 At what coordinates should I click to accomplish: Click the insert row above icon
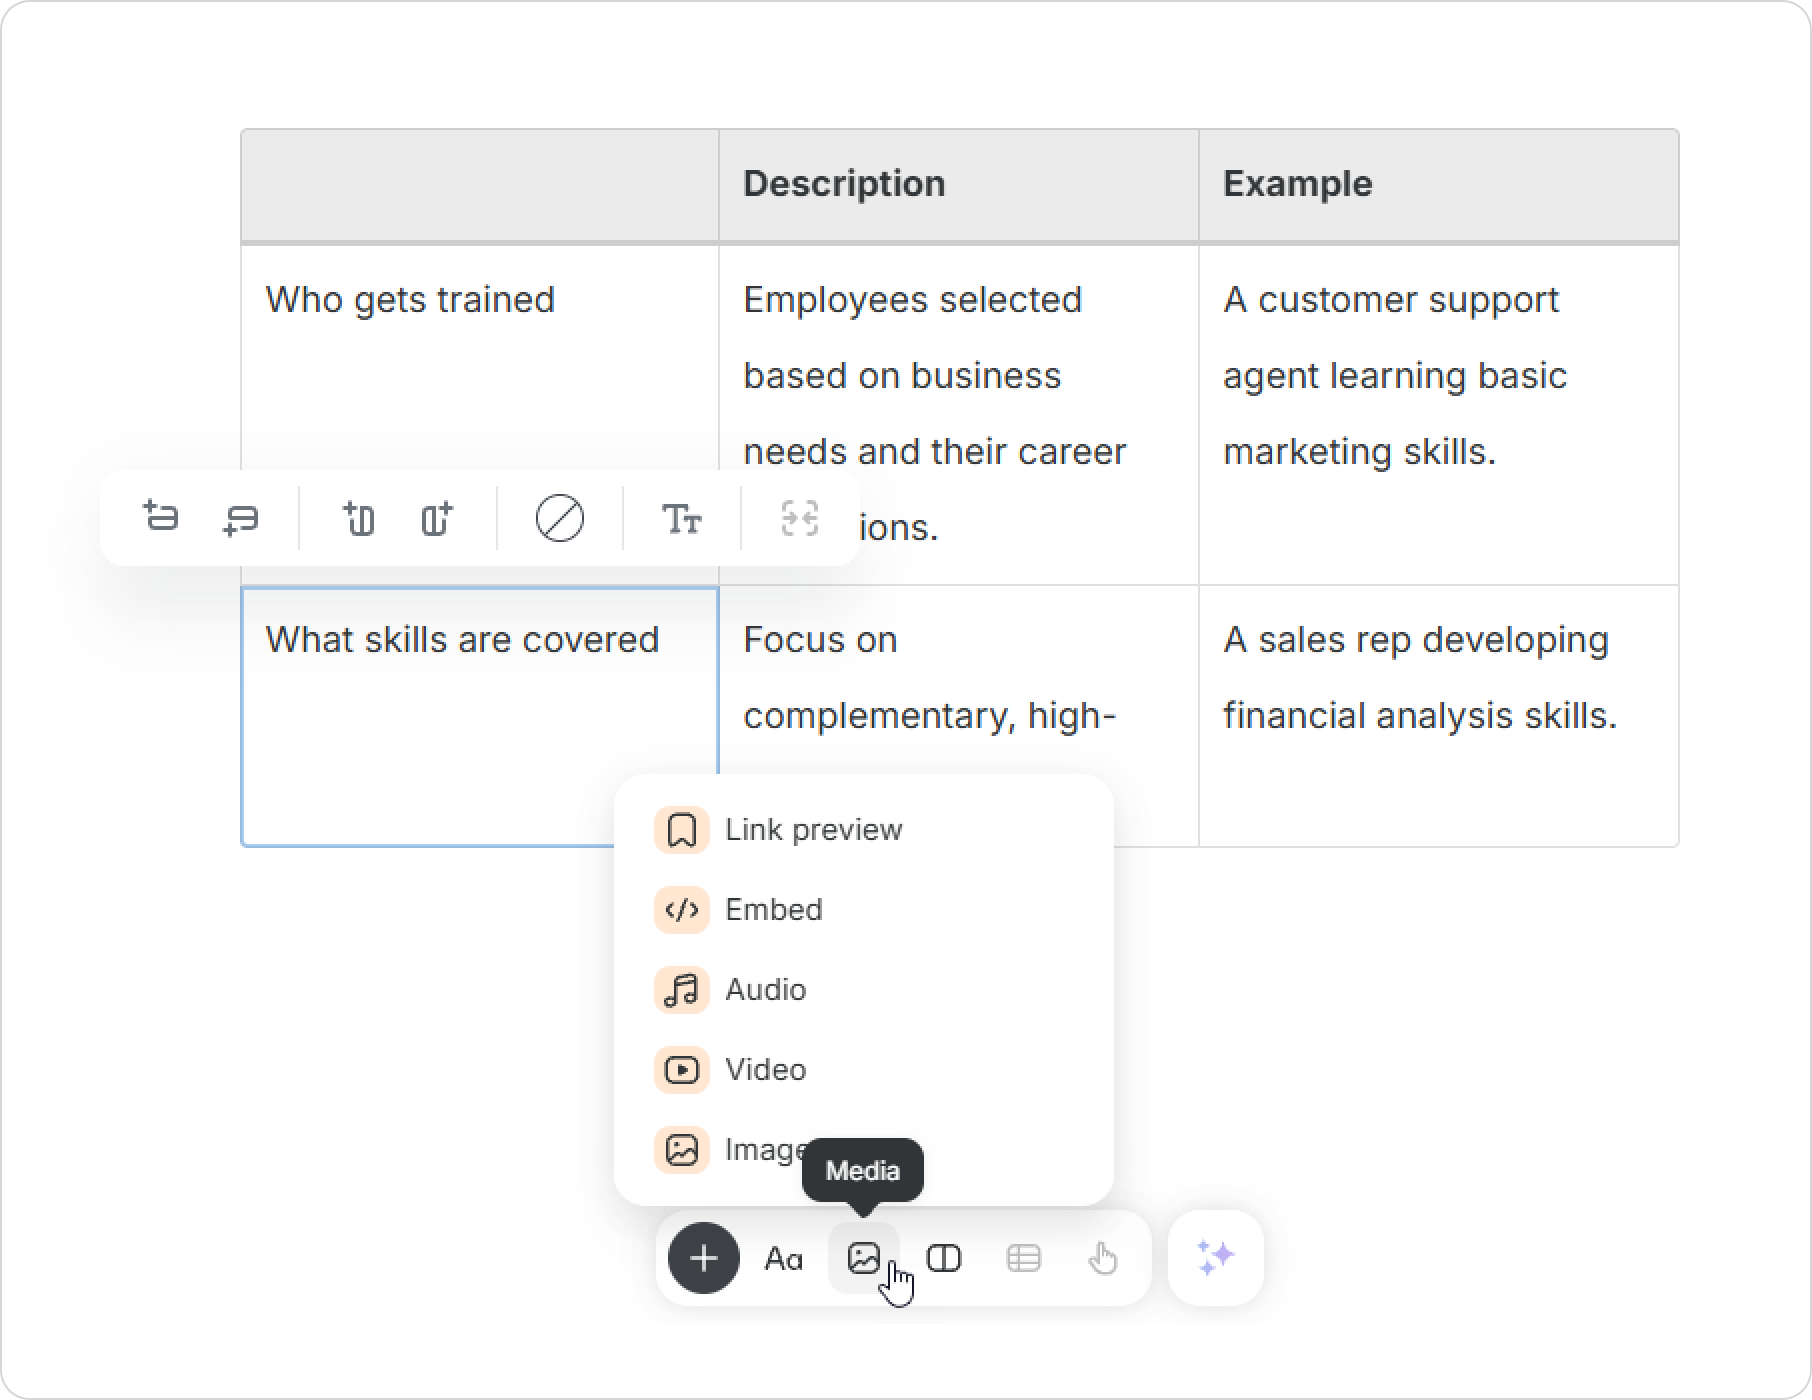point(160,518)
